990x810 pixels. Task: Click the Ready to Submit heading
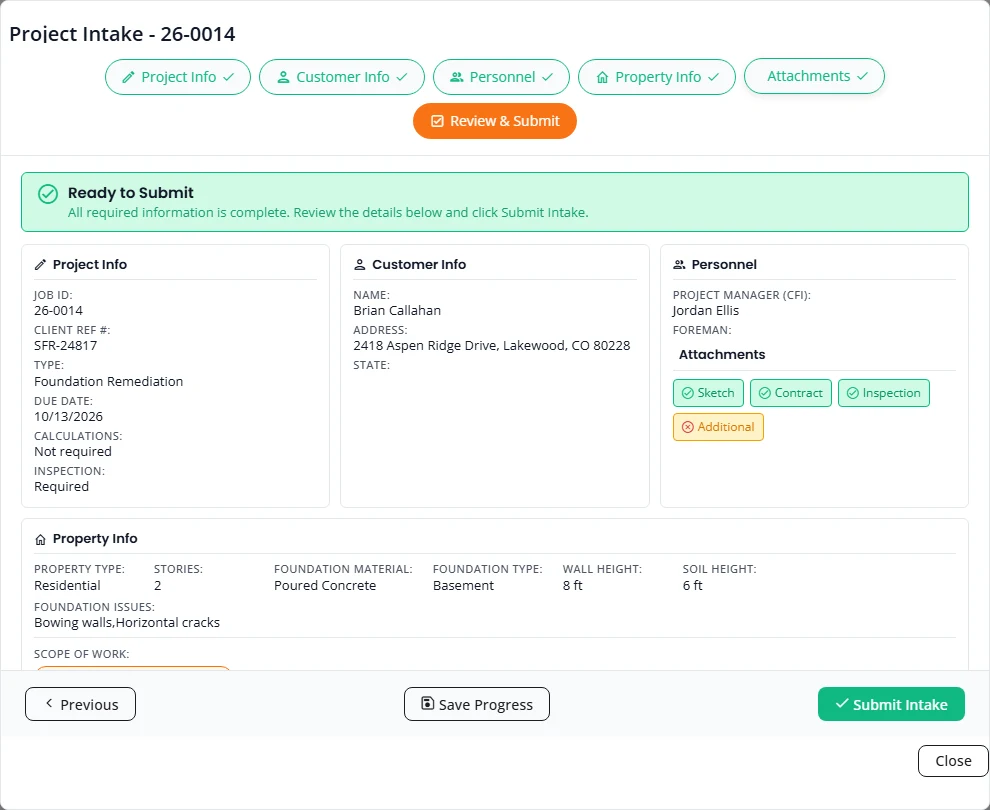point(131,193)
